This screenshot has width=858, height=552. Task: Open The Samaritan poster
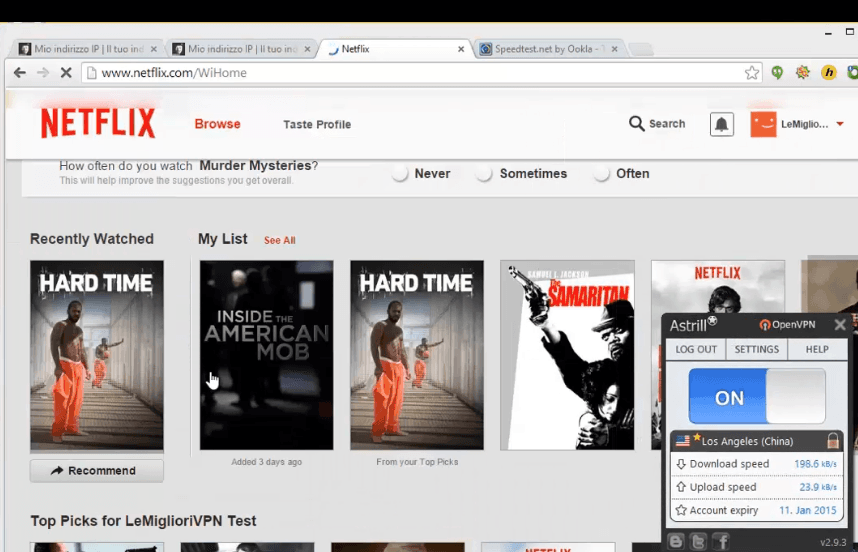point(567,355)
